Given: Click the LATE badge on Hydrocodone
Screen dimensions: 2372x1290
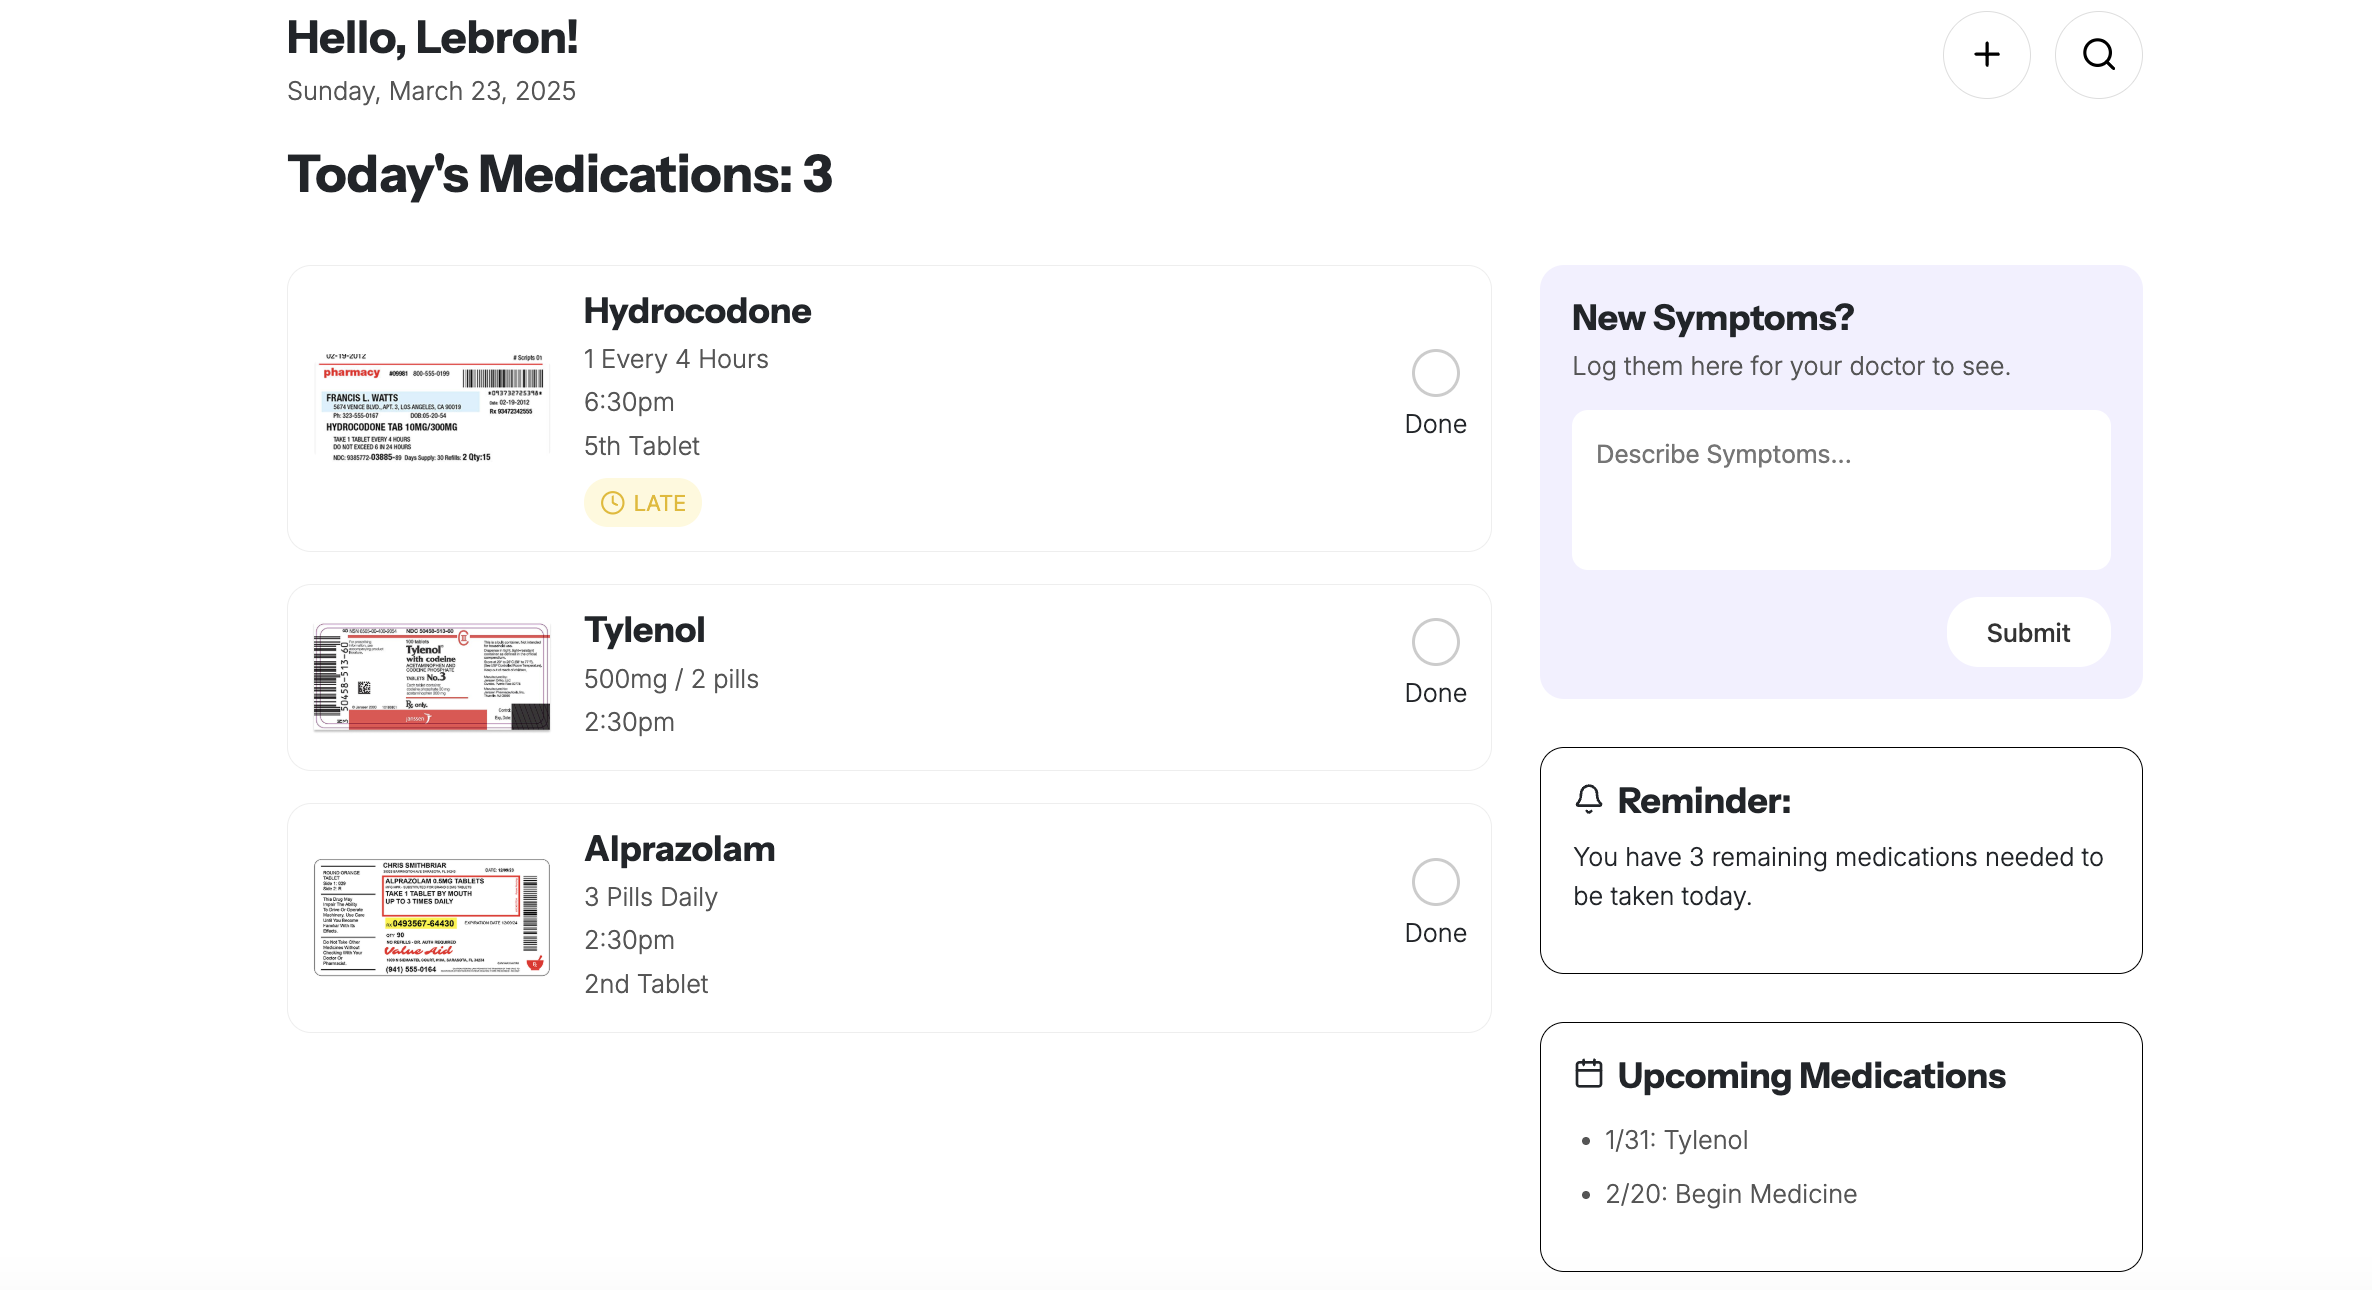Looking at the screenshot, I should (x=643, y=502).
